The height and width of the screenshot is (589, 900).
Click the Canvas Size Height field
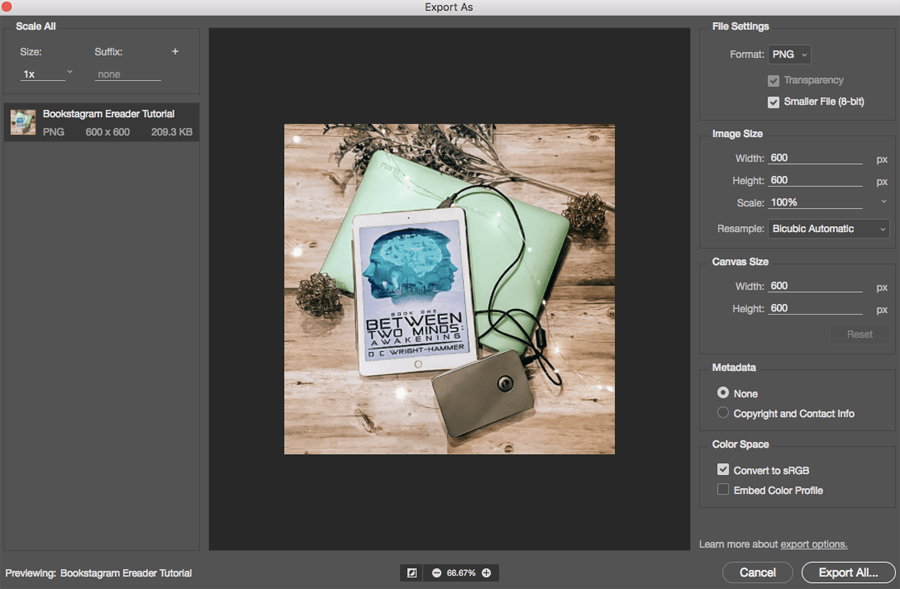click(x=815, y=308)
